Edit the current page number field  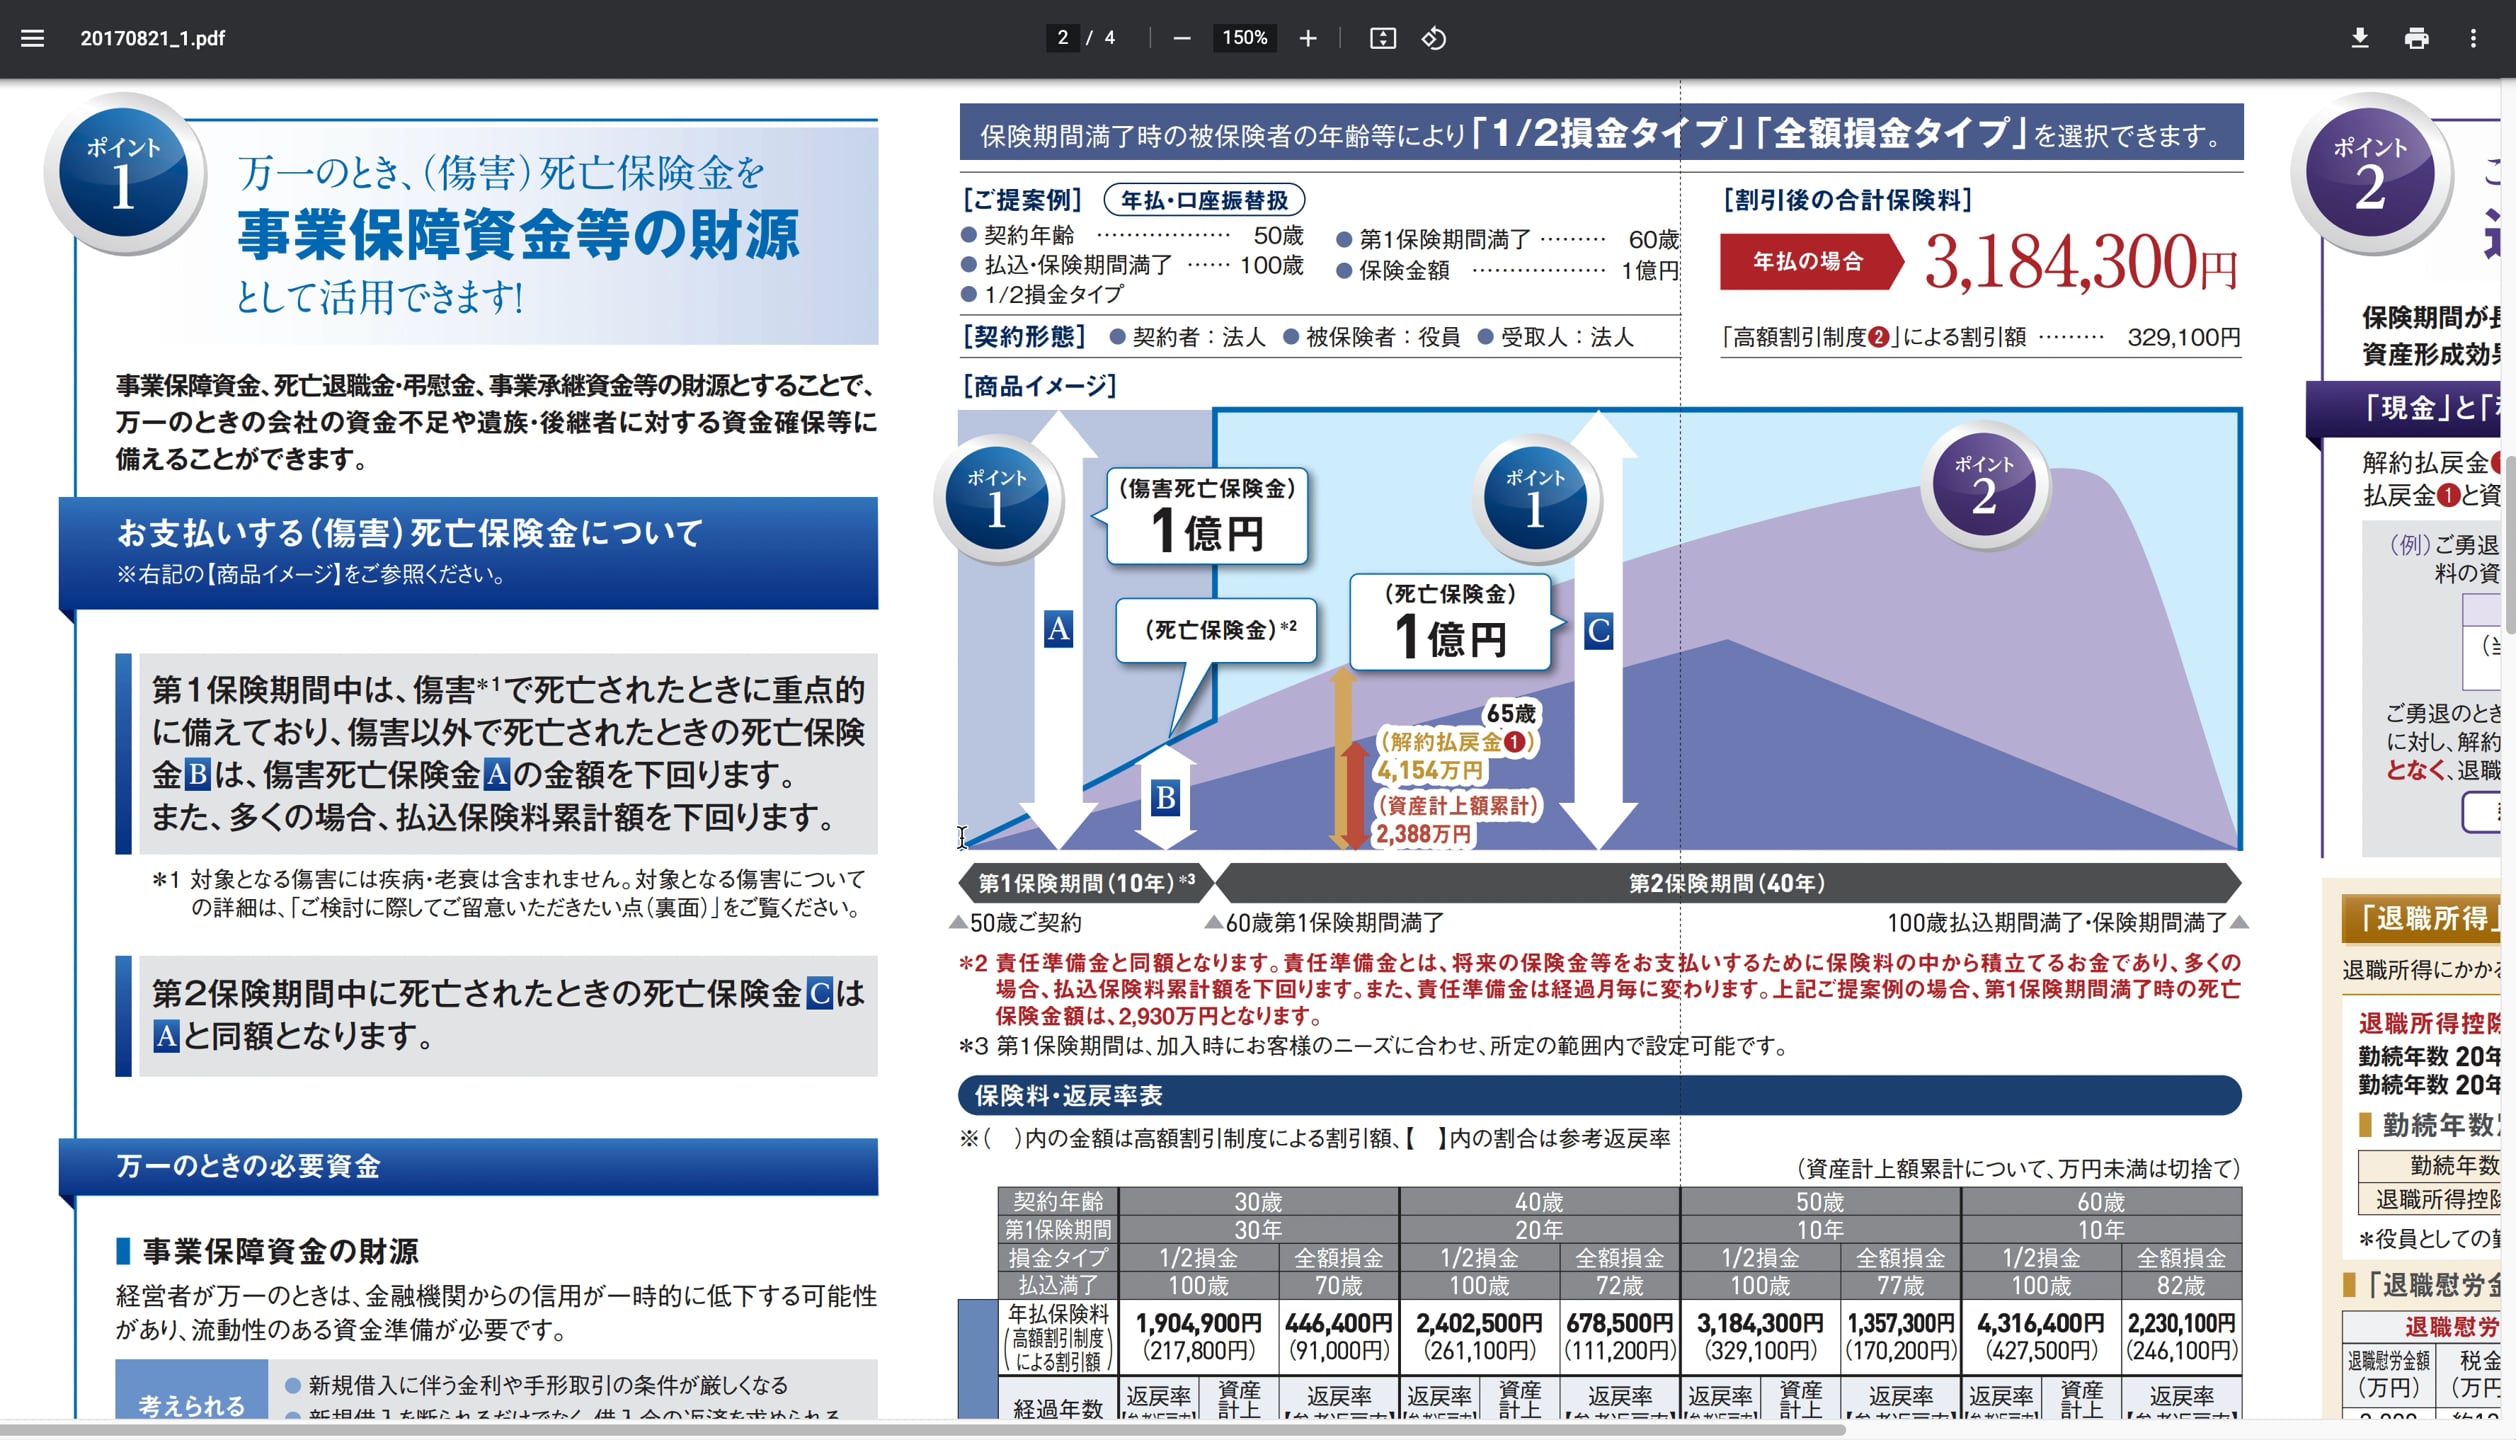1062,38
